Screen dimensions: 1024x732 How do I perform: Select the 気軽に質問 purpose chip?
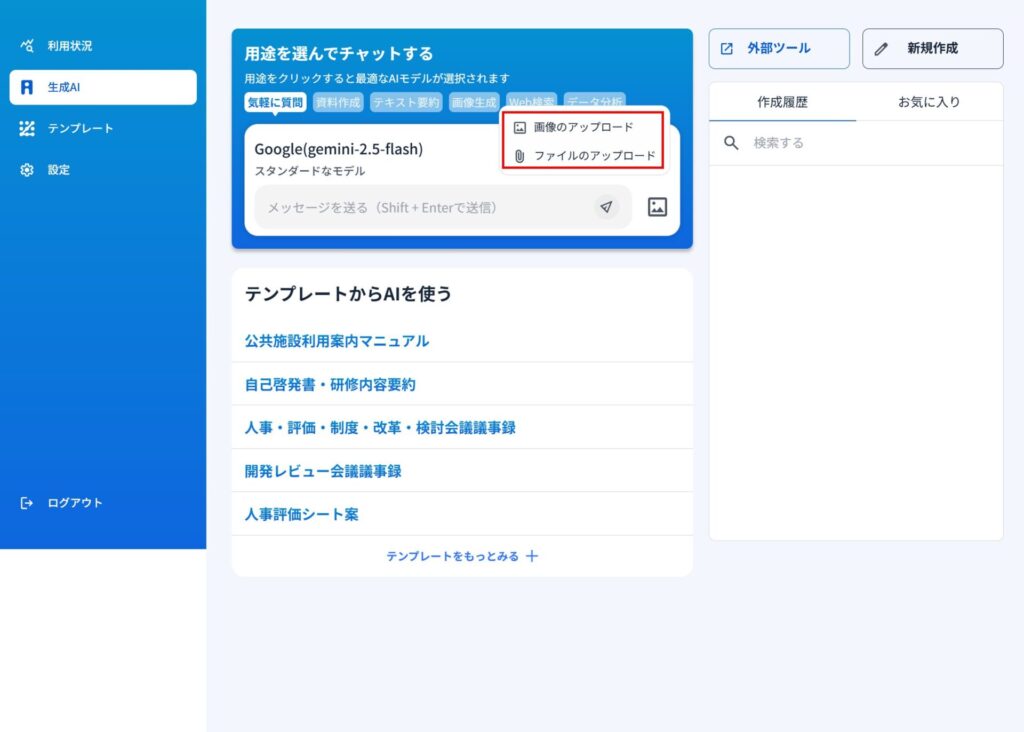pyautogui.click(x=275, y=102)
